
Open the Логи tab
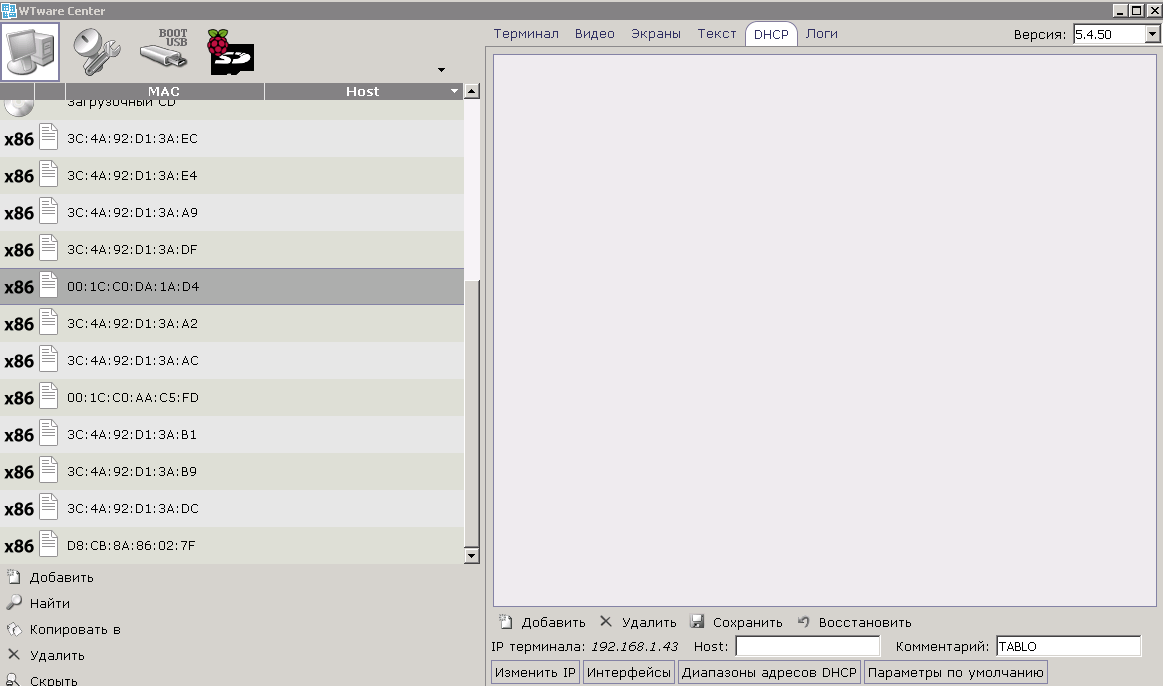822,33
